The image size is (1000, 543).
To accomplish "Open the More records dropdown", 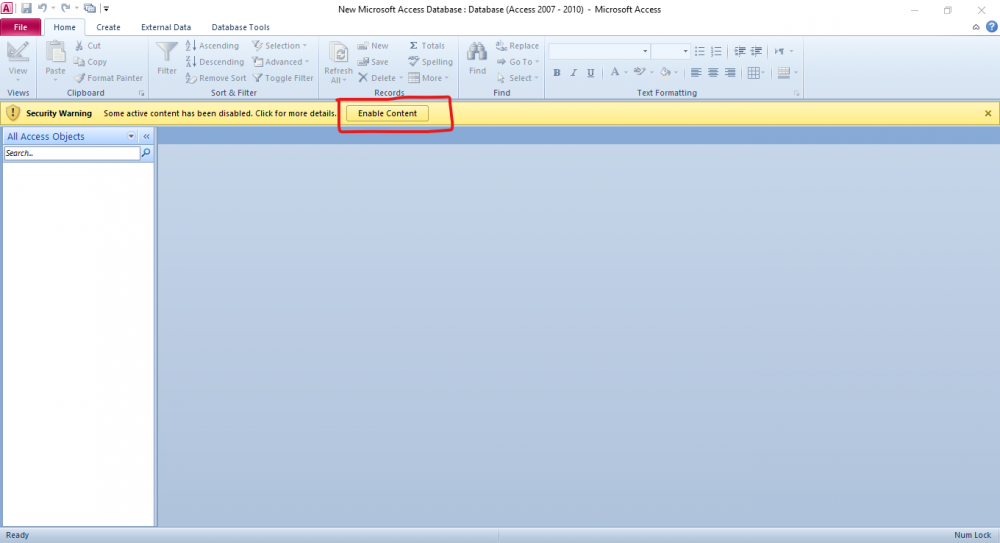I will [429, 78].
